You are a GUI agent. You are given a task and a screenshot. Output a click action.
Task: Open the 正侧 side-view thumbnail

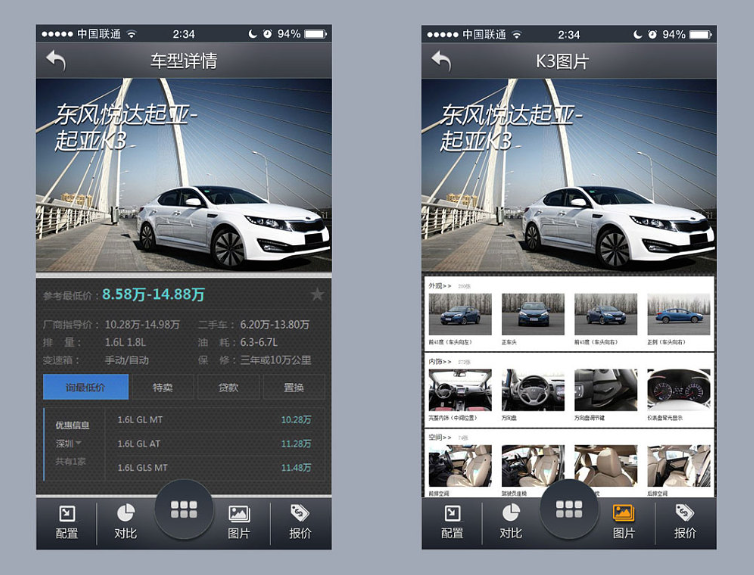[679, 314]
